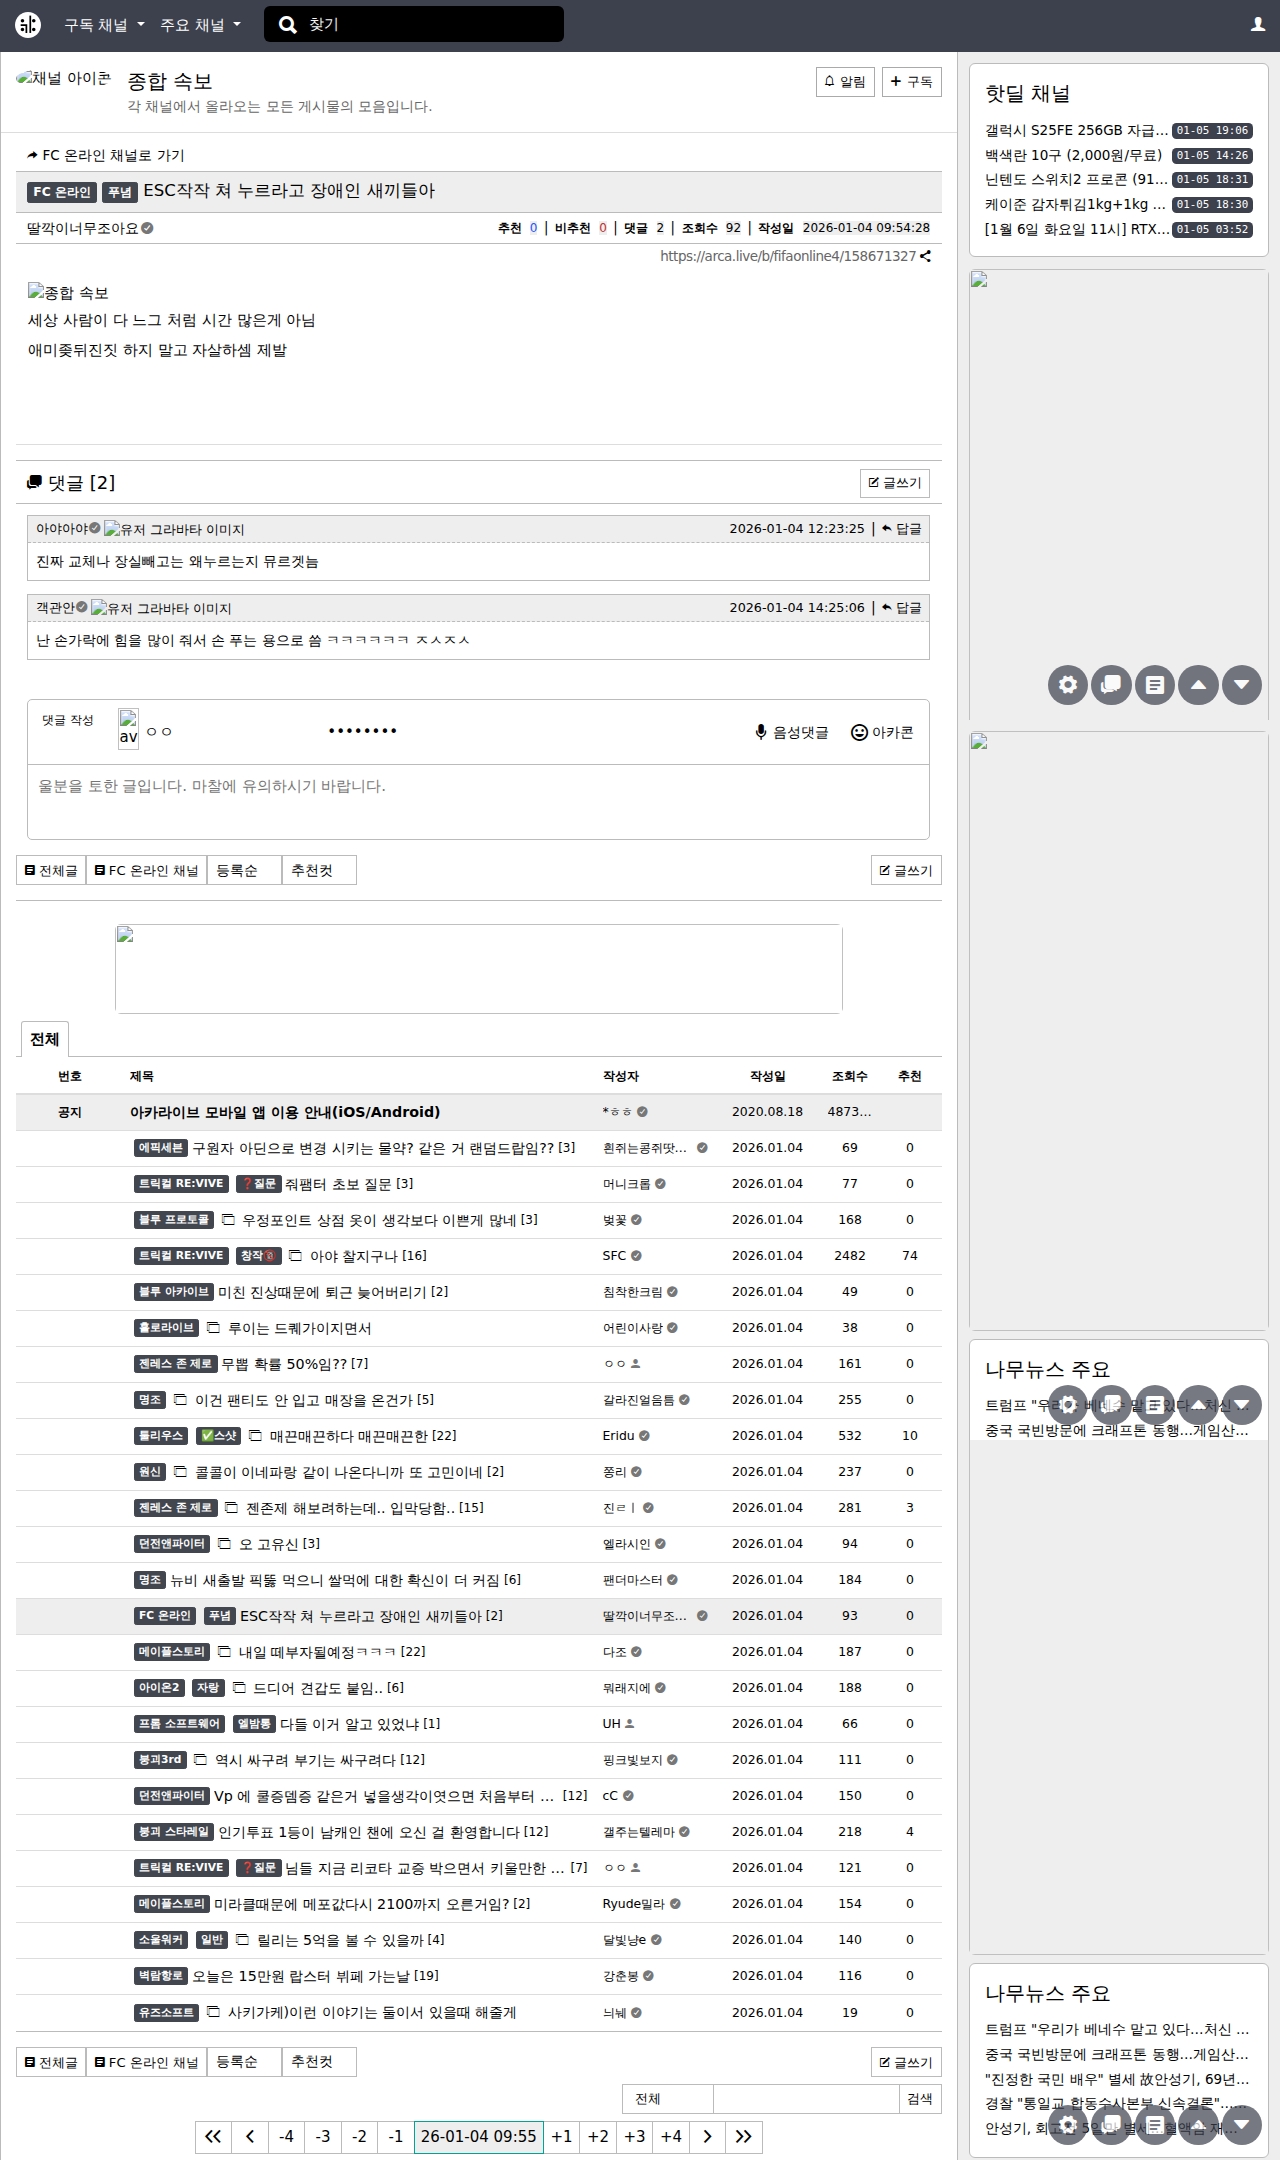
Task: Open the user profile icon
Action: 1258,25
